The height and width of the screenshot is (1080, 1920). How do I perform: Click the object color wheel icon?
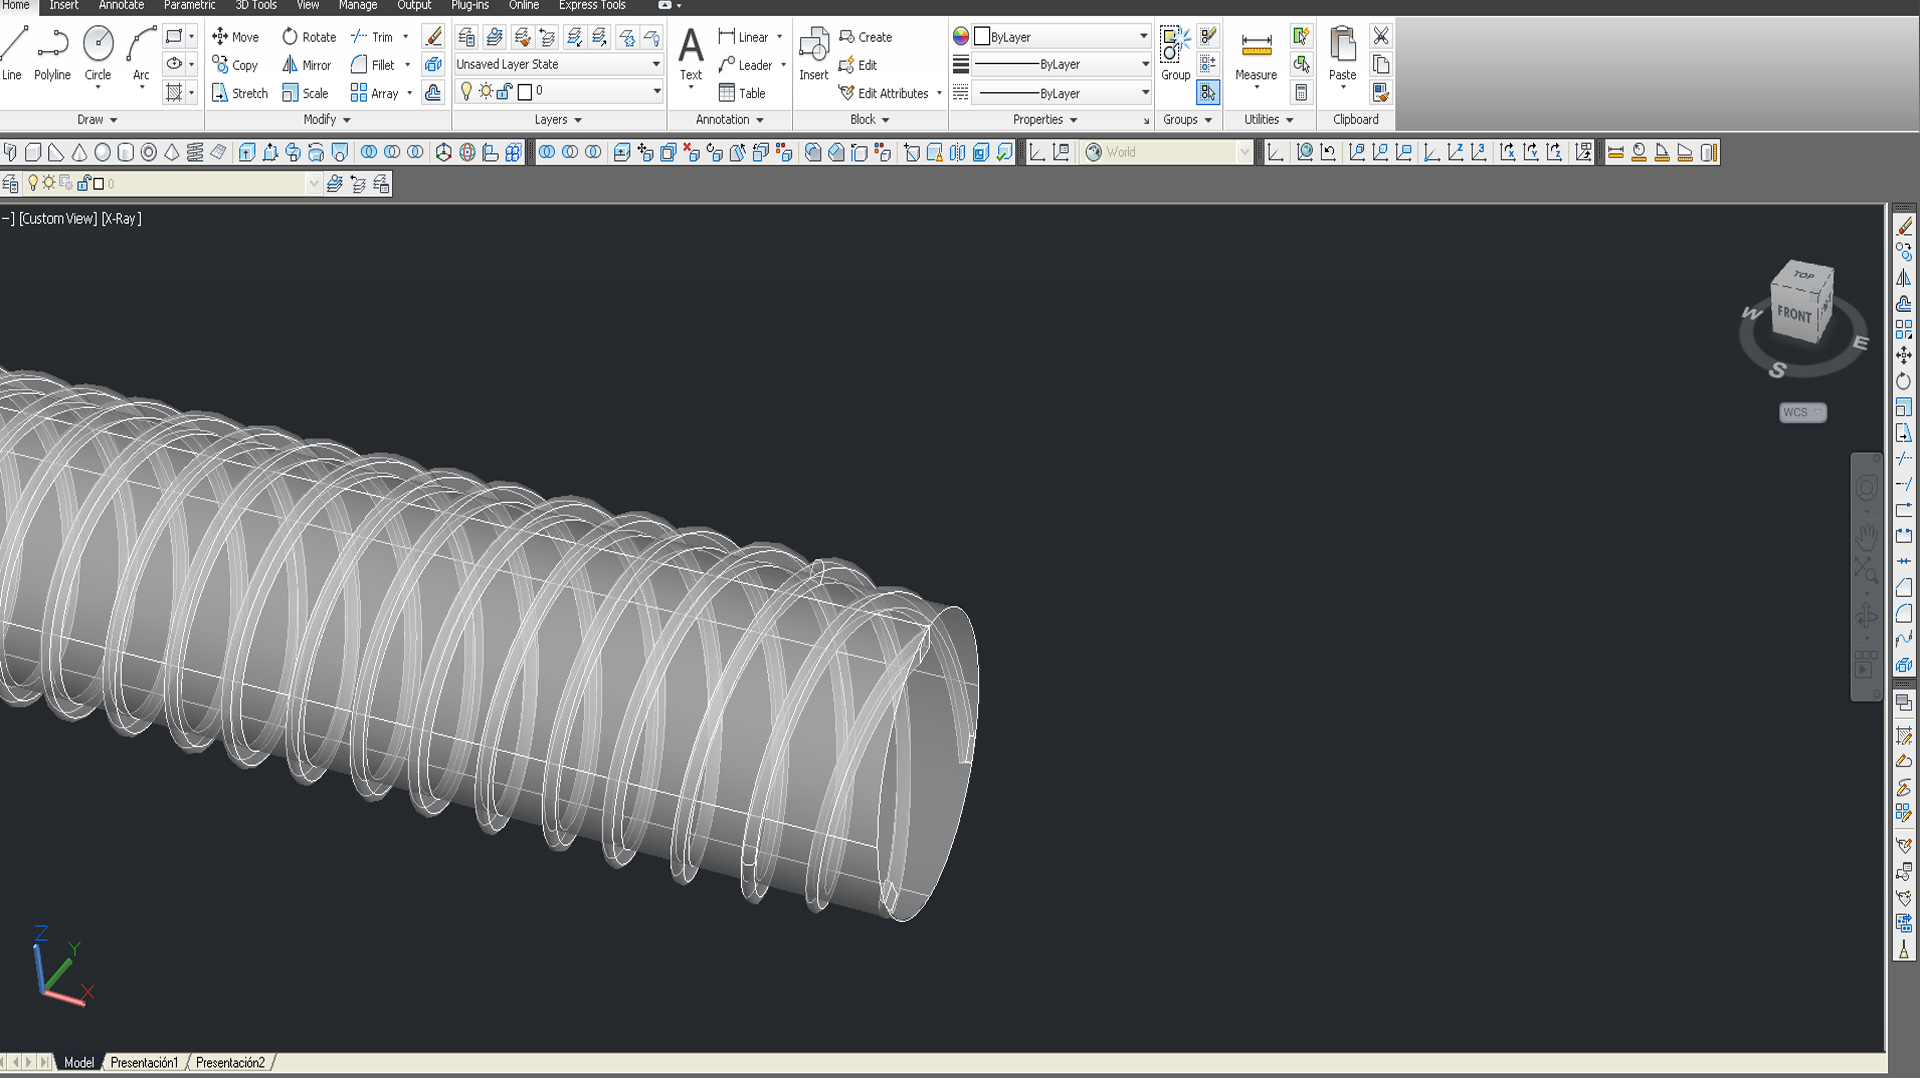pos(961,37)
